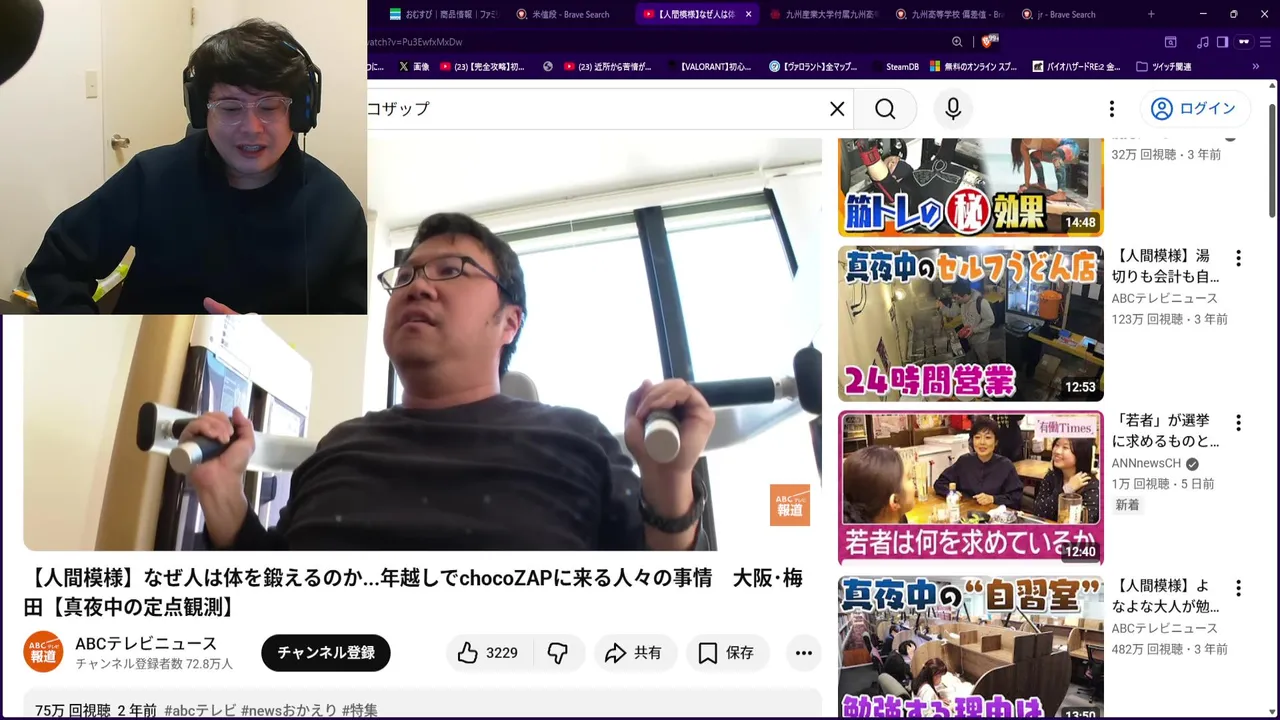Open the X 画像 bookmark
Screen dimensions: 1280x720
pos(413,67)
